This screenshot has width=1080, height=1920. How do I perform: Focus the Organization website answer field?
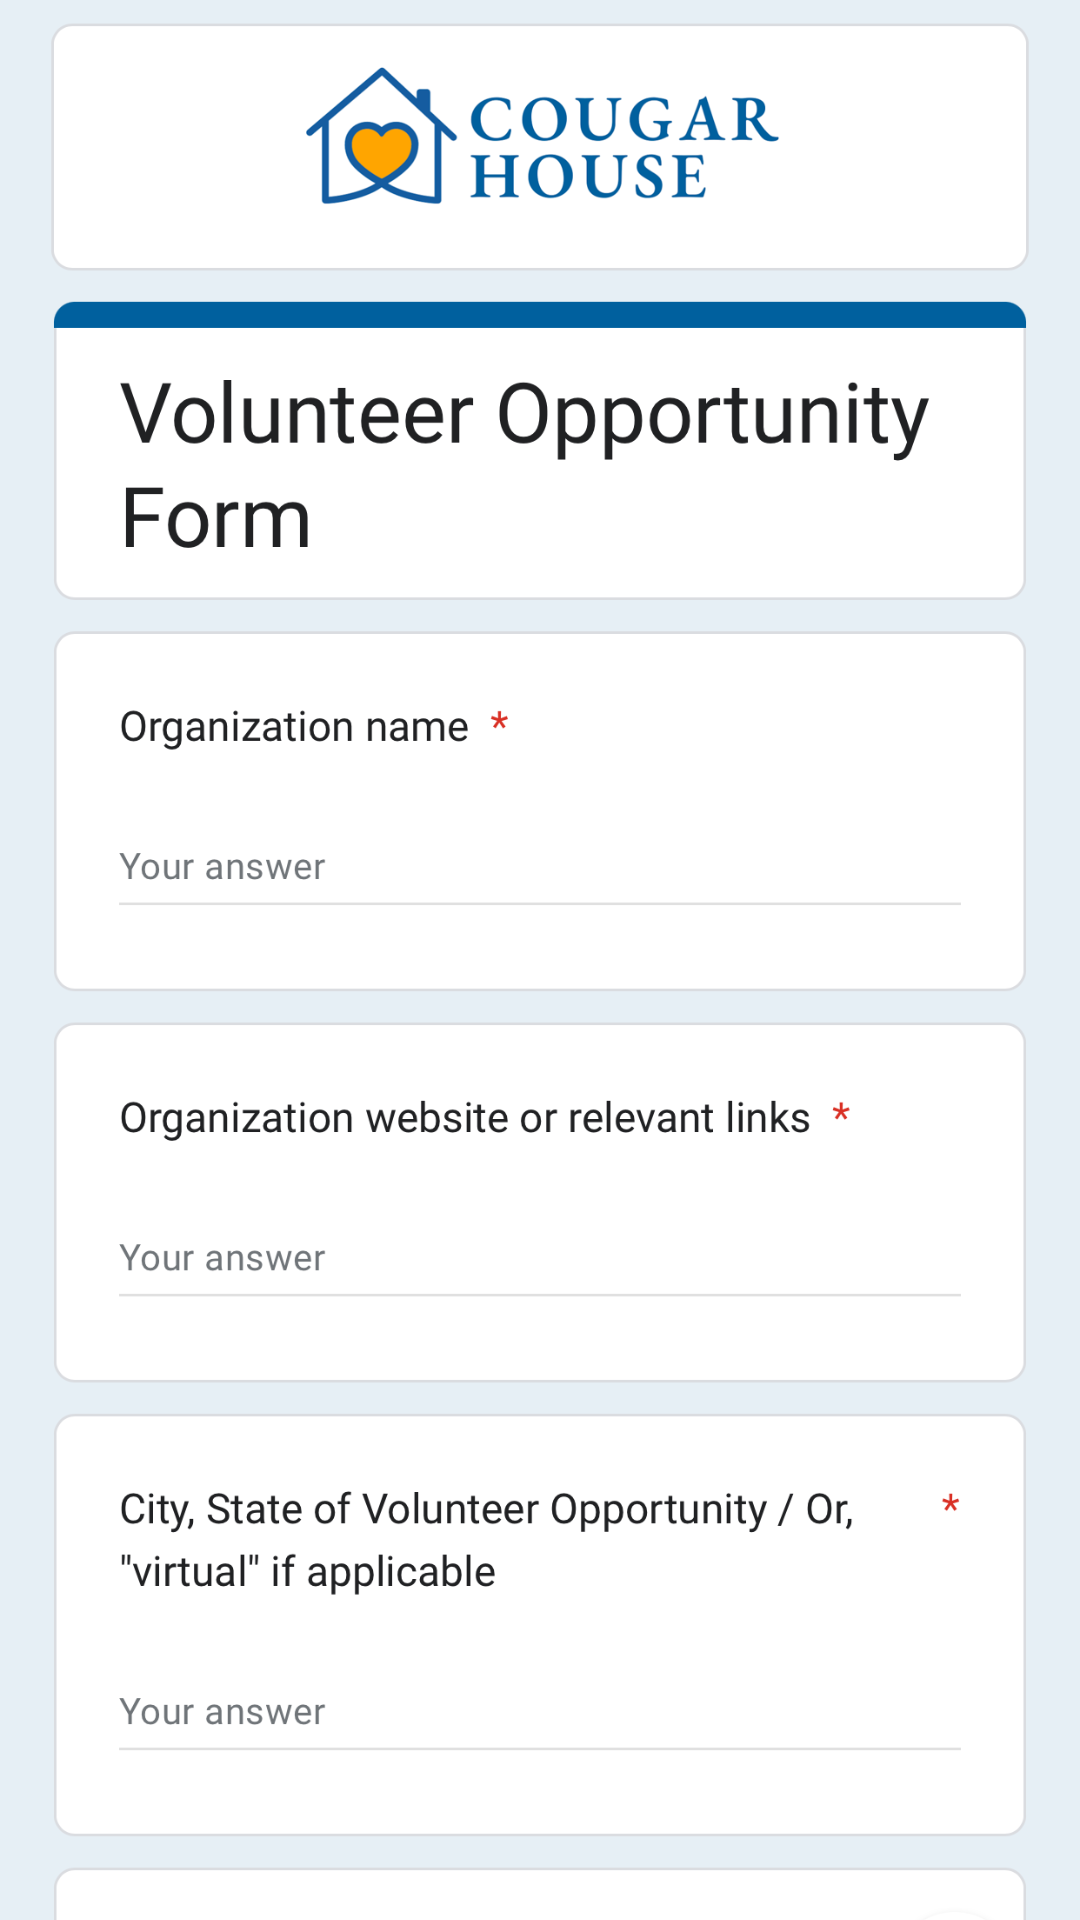click(x=540, y=1259)
